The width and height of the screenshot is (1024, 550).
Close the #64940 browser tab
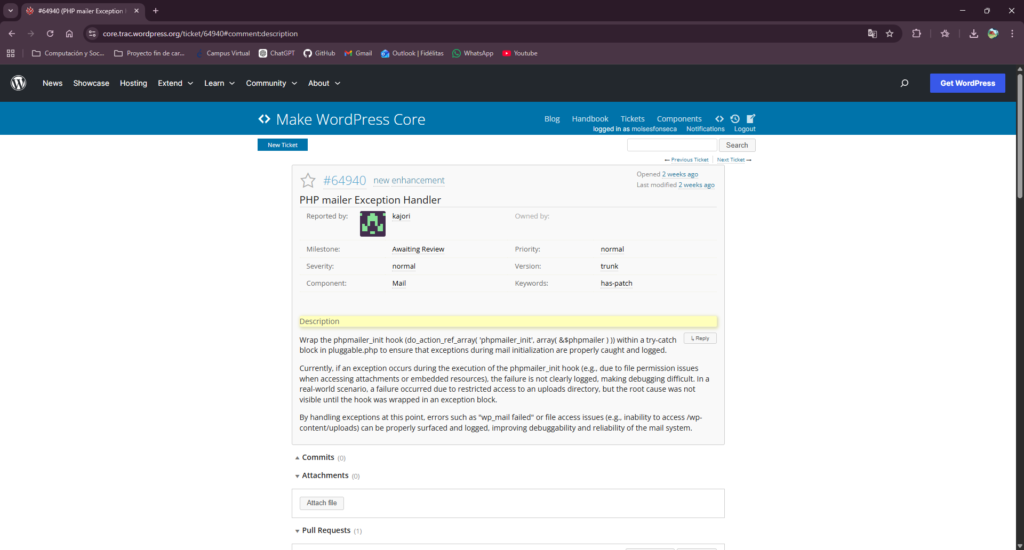pyautogui.click(x=136, y=10)
